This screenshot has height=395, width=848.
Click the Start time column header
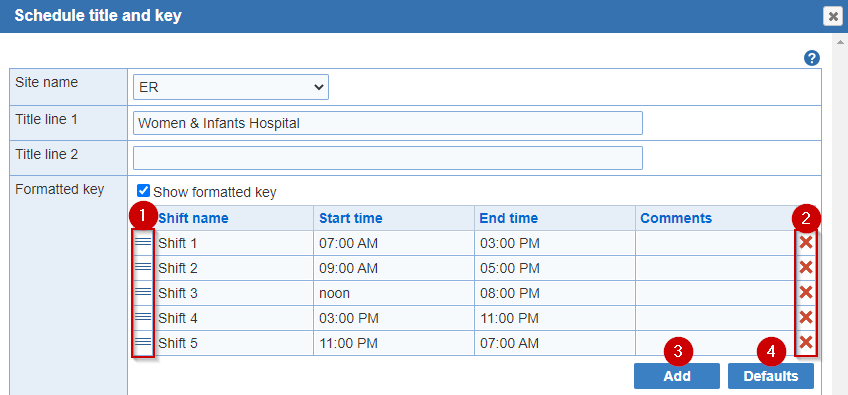coord(350,218)
